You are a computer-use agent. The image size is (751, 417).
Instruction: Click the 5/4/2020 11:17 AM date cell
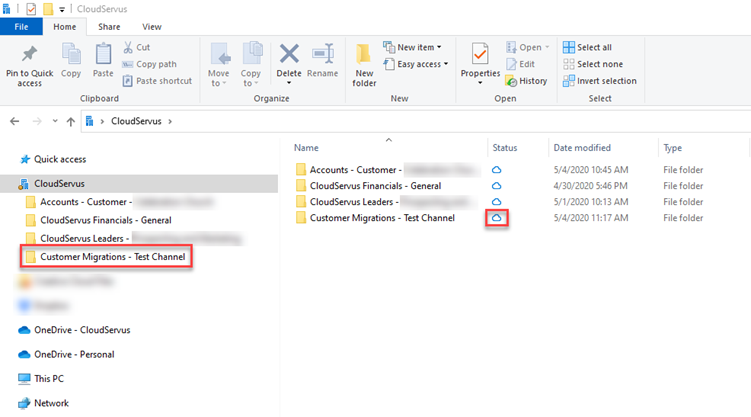591,218
